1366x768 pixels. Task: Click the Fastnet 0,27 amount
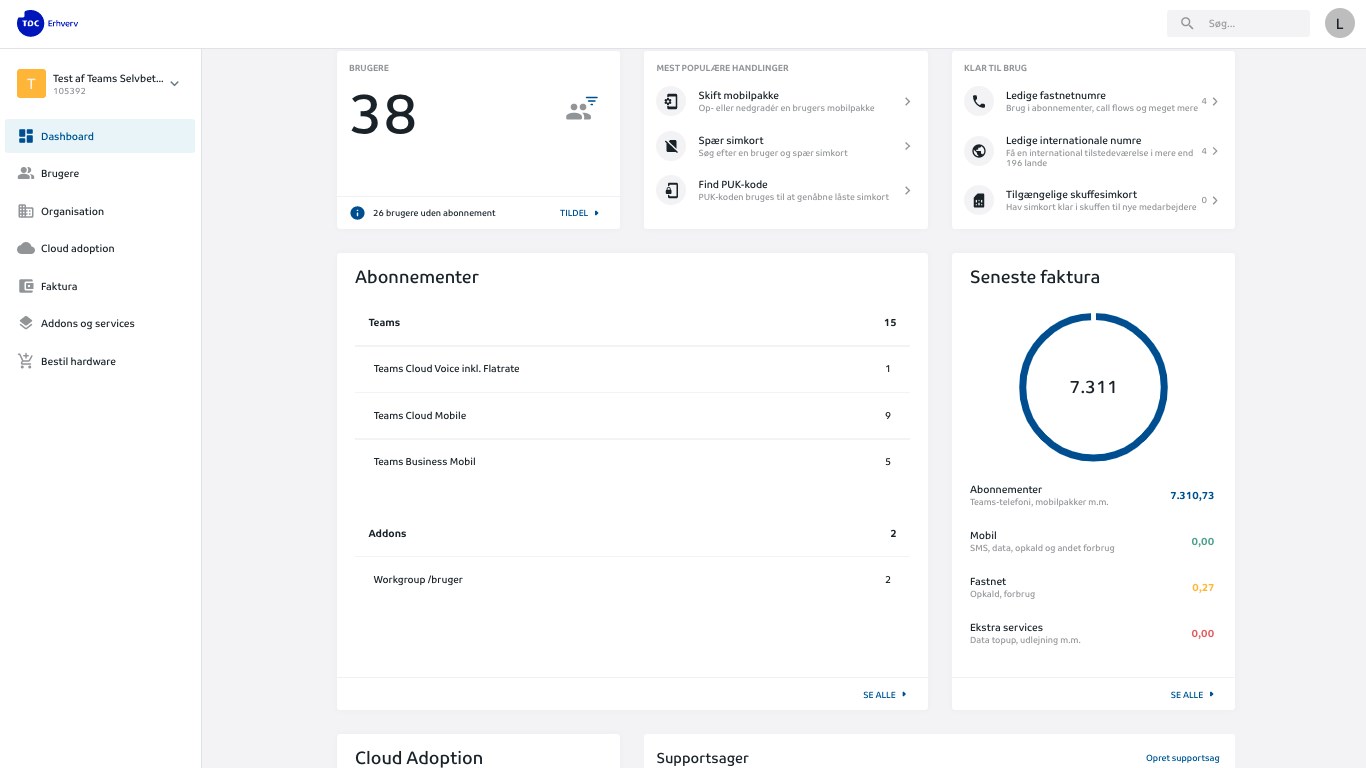[x=1203, y=588]
